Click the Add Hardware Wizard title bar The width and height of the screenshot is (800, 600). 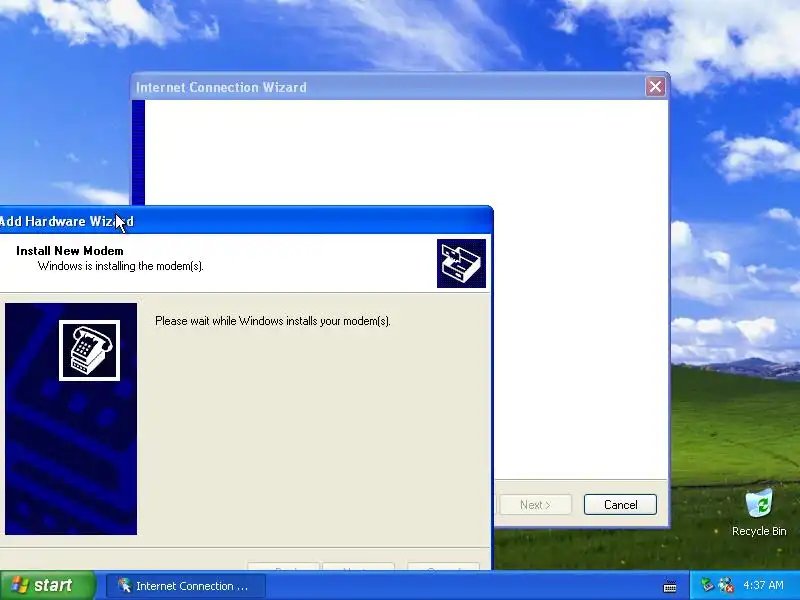pyautogui.click(x=246, y=221)
